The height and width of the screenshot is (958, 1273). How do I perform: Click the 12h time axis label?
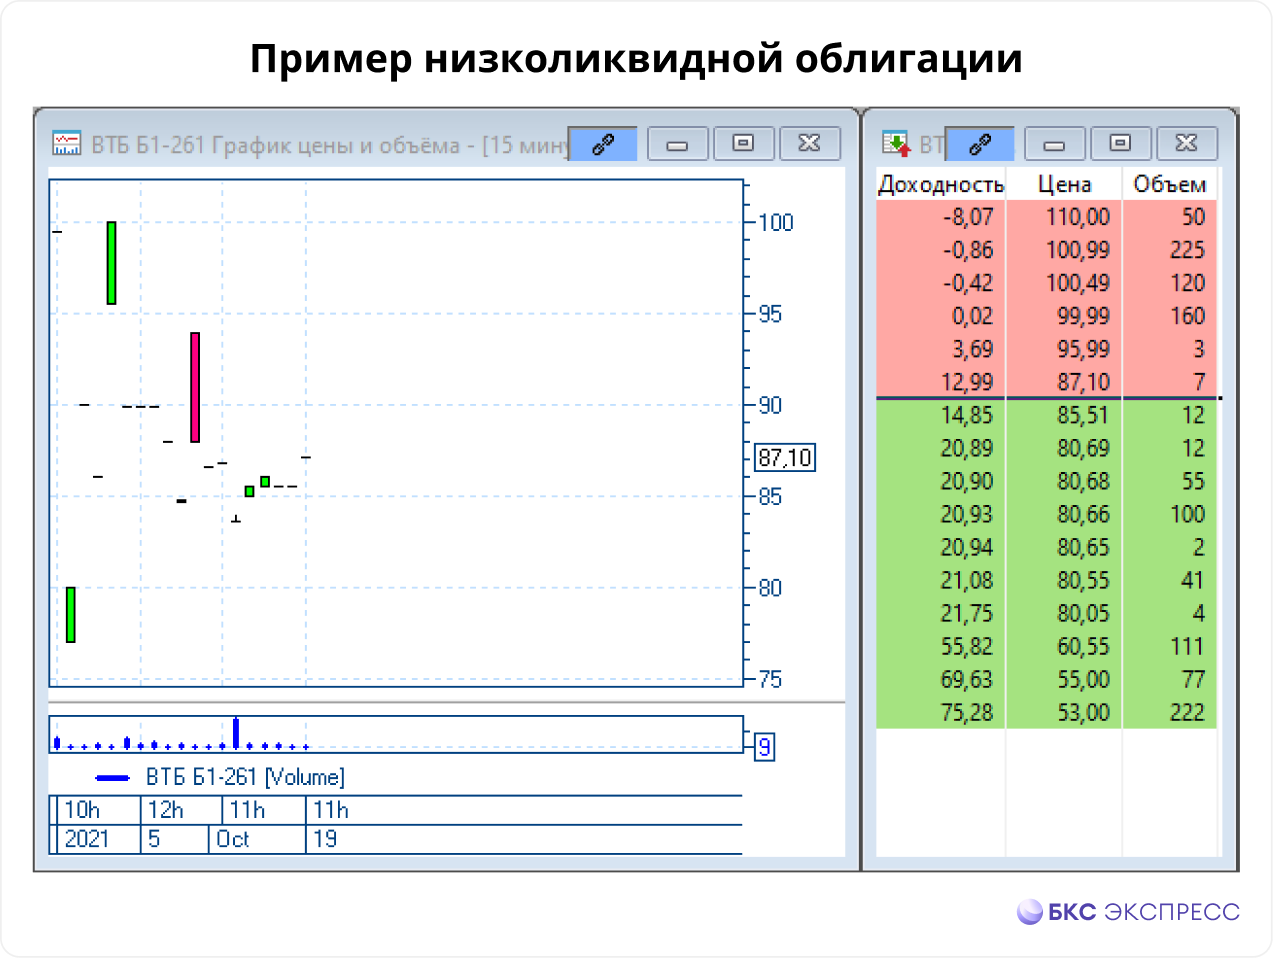(165, 810)
